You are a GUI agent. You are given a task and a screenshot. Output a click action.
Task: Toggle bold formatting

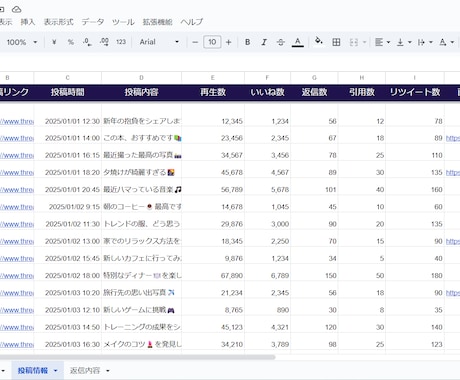tap(247, 42)
